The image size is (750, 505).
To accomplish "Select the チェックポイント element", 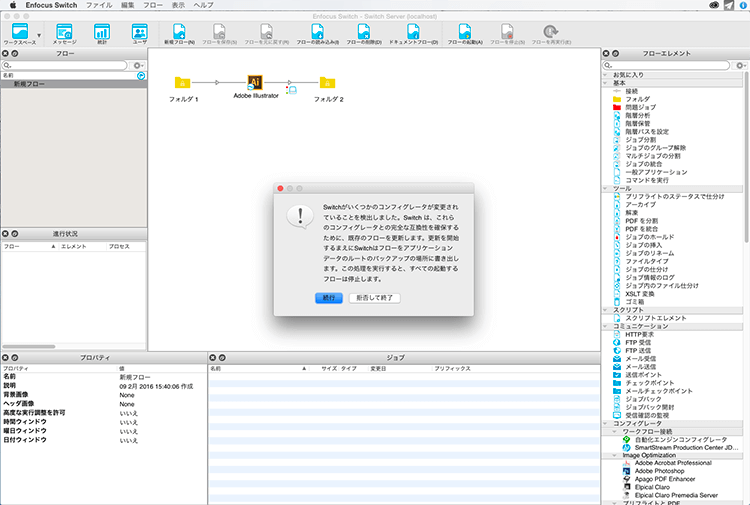I will point(643,383).
